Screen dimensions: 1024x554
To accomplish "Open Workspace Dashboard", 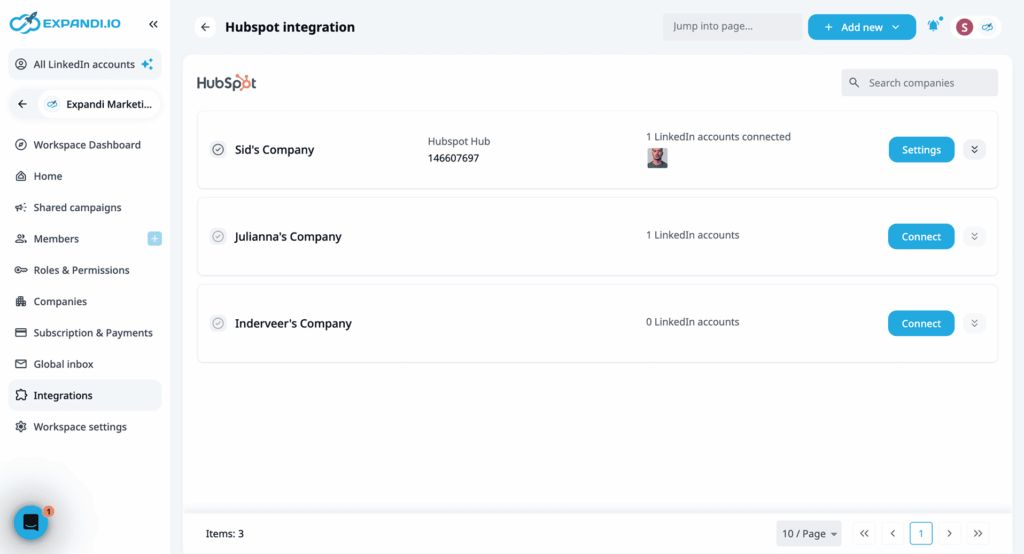I will click(x=85, y=144).
